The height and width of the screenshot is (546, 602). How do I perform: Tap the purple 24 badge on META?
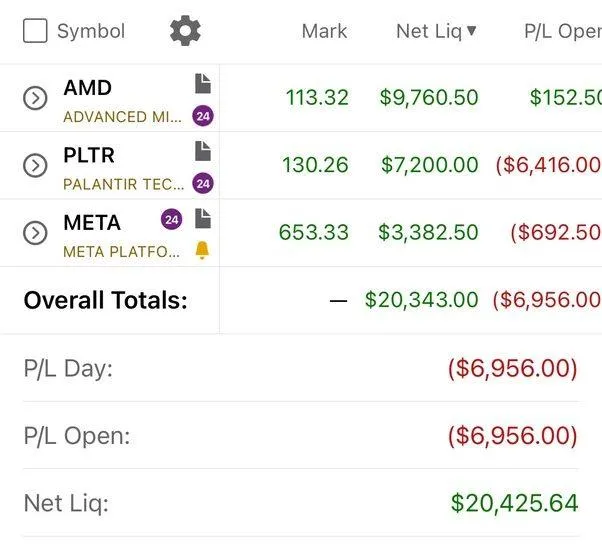tap(172, 219)
